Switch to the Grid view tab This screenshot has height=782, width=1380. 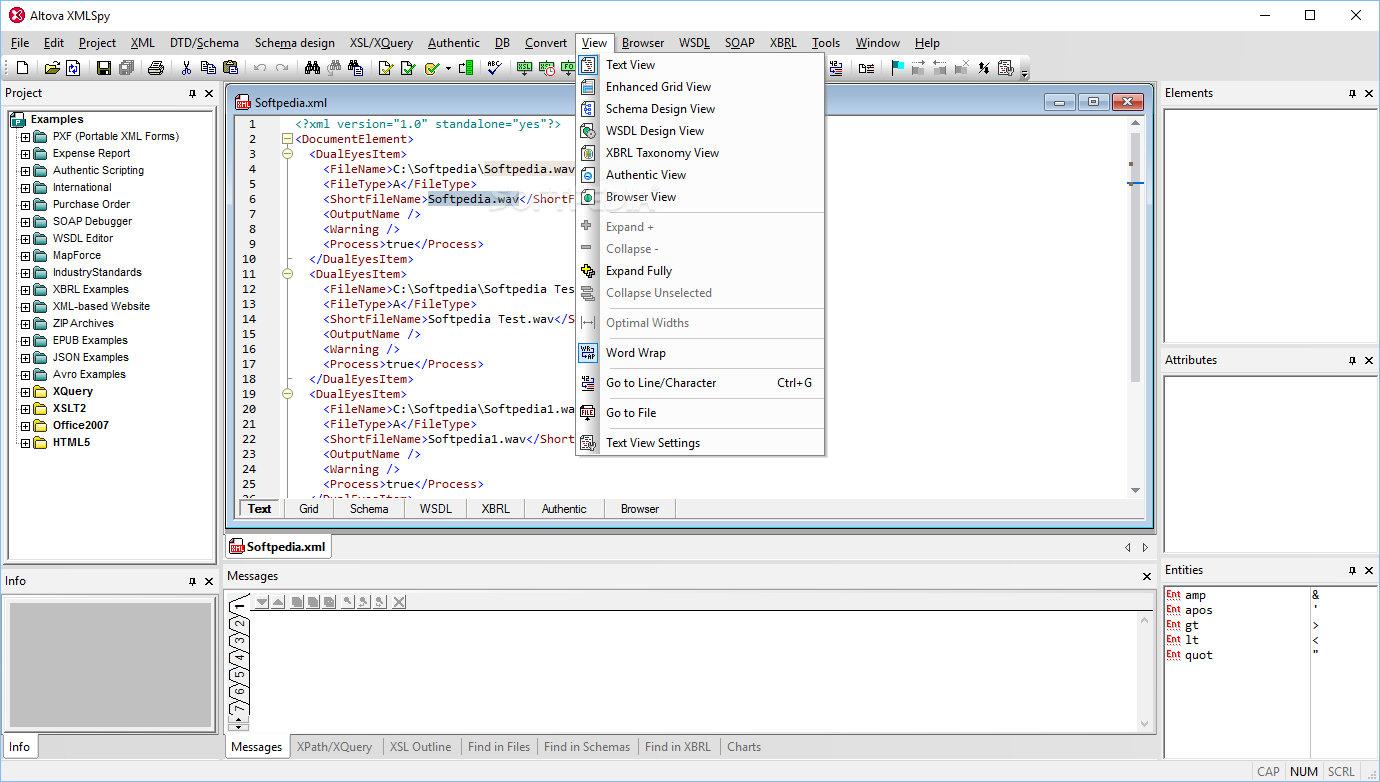click(x=309, y=509)
